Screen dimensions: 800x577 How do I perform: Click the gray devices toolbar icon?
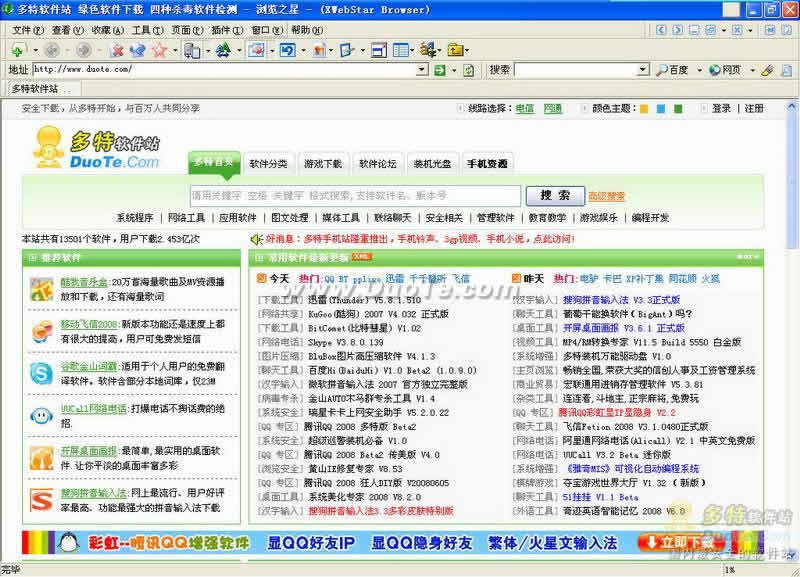pyautogui.click(x=192, y=50)
